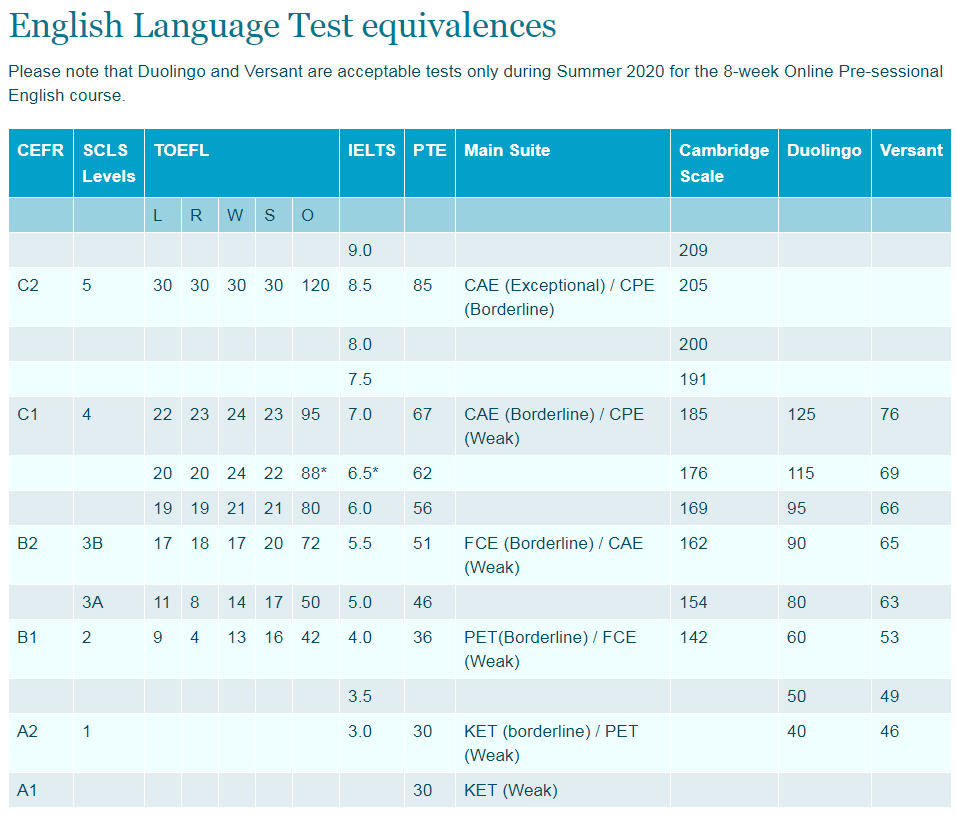Select the 'C1' CEFR cell
Image resolution: width=957 pixels, height=817 pixels.
pos(41,426)
